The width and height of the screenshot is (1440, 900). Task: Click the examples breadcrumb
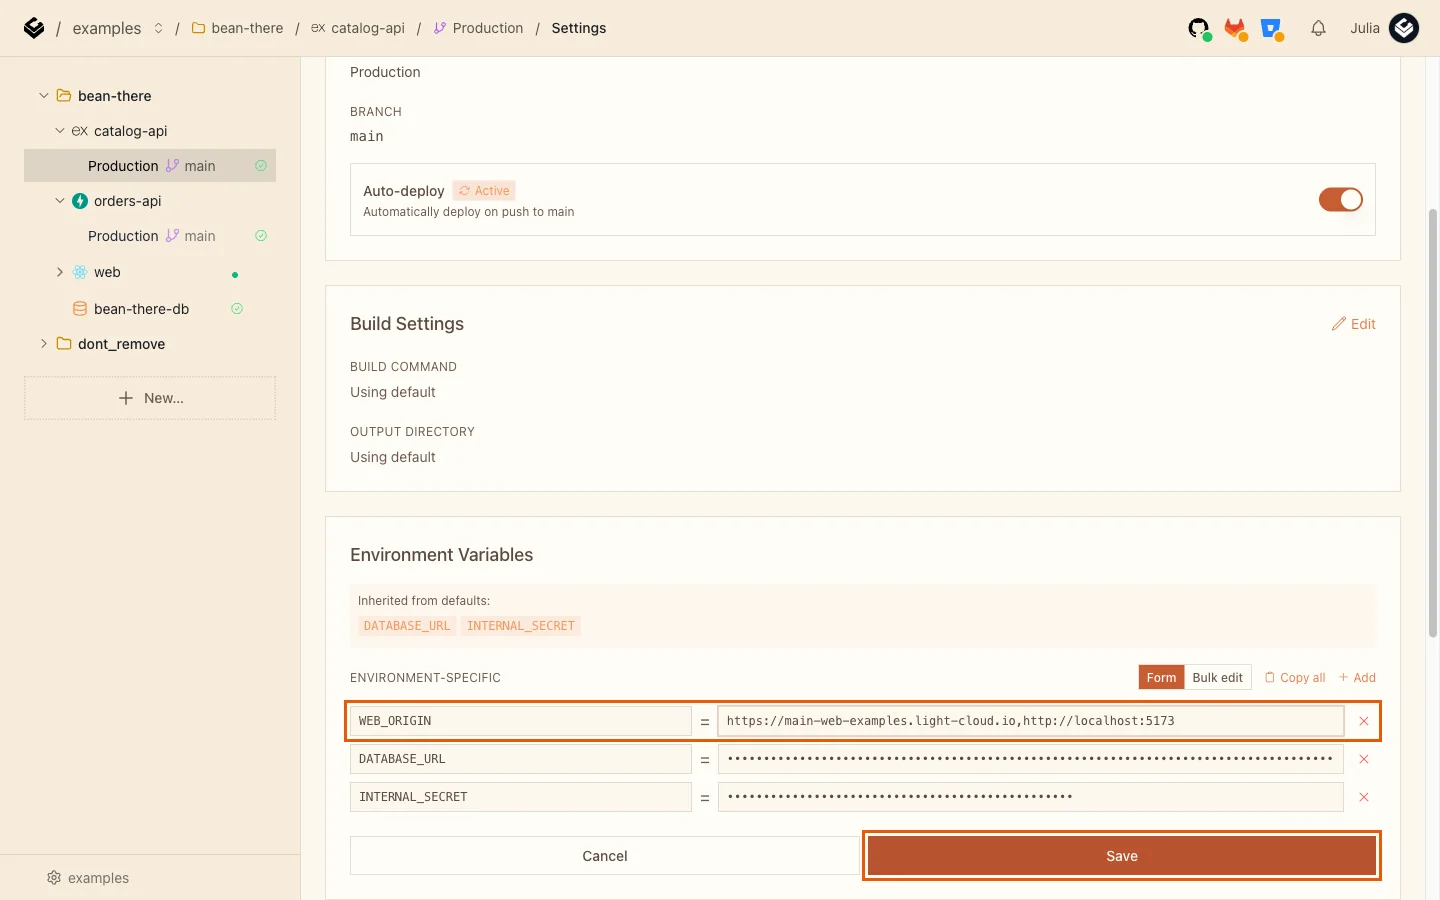(x=107, y=28)
